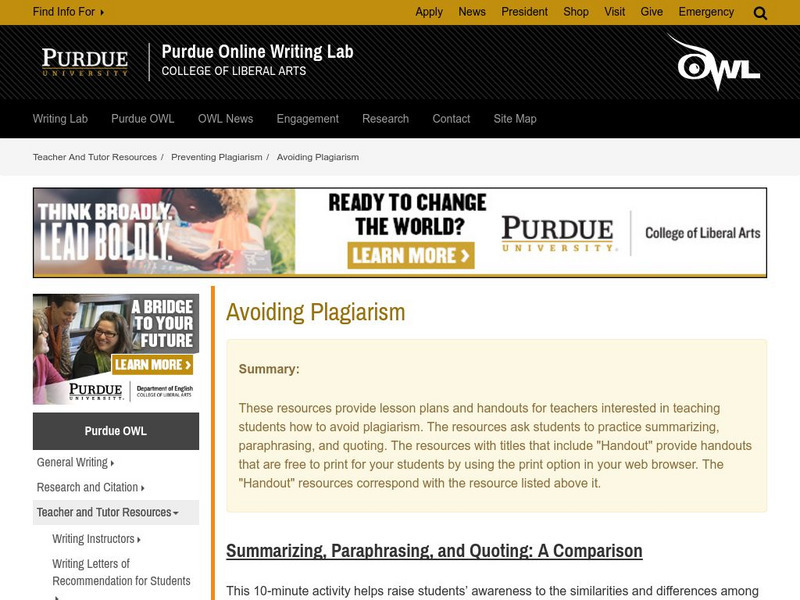The image size is (800, 600).
Task: Click the Purdue OWL sidebar header button
Action: (x=116, y=431)
